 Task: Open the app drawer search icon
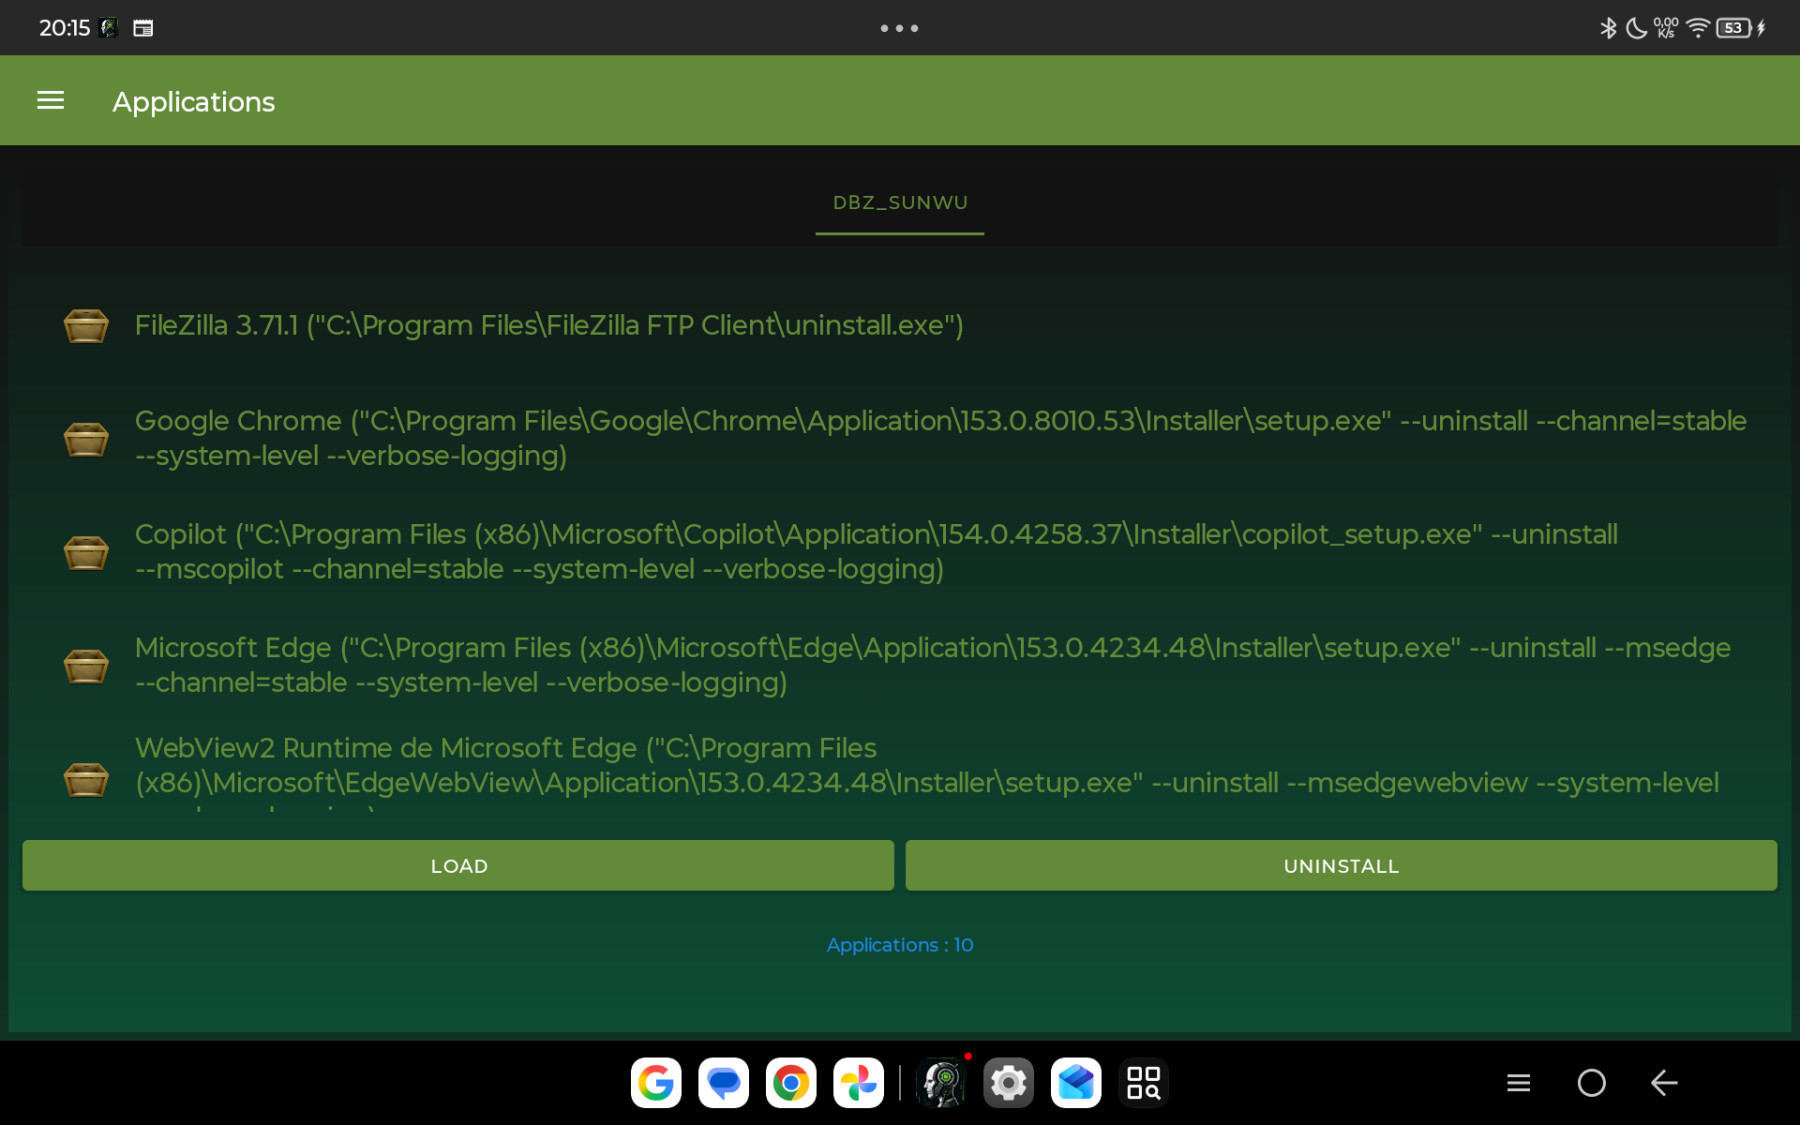1143,1082
